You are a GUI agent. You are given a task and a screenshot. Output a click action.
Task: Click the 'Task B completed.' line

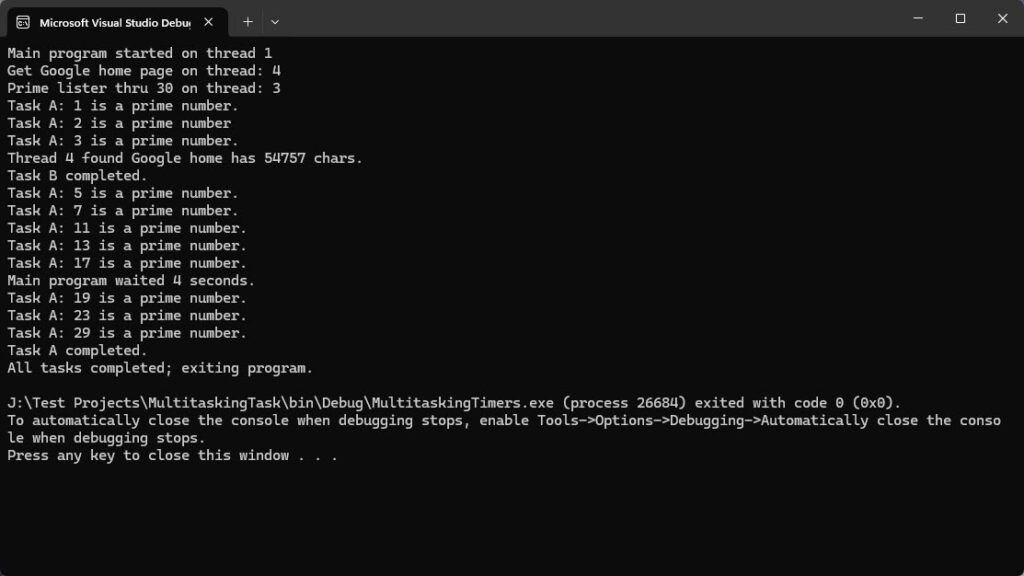77,176
